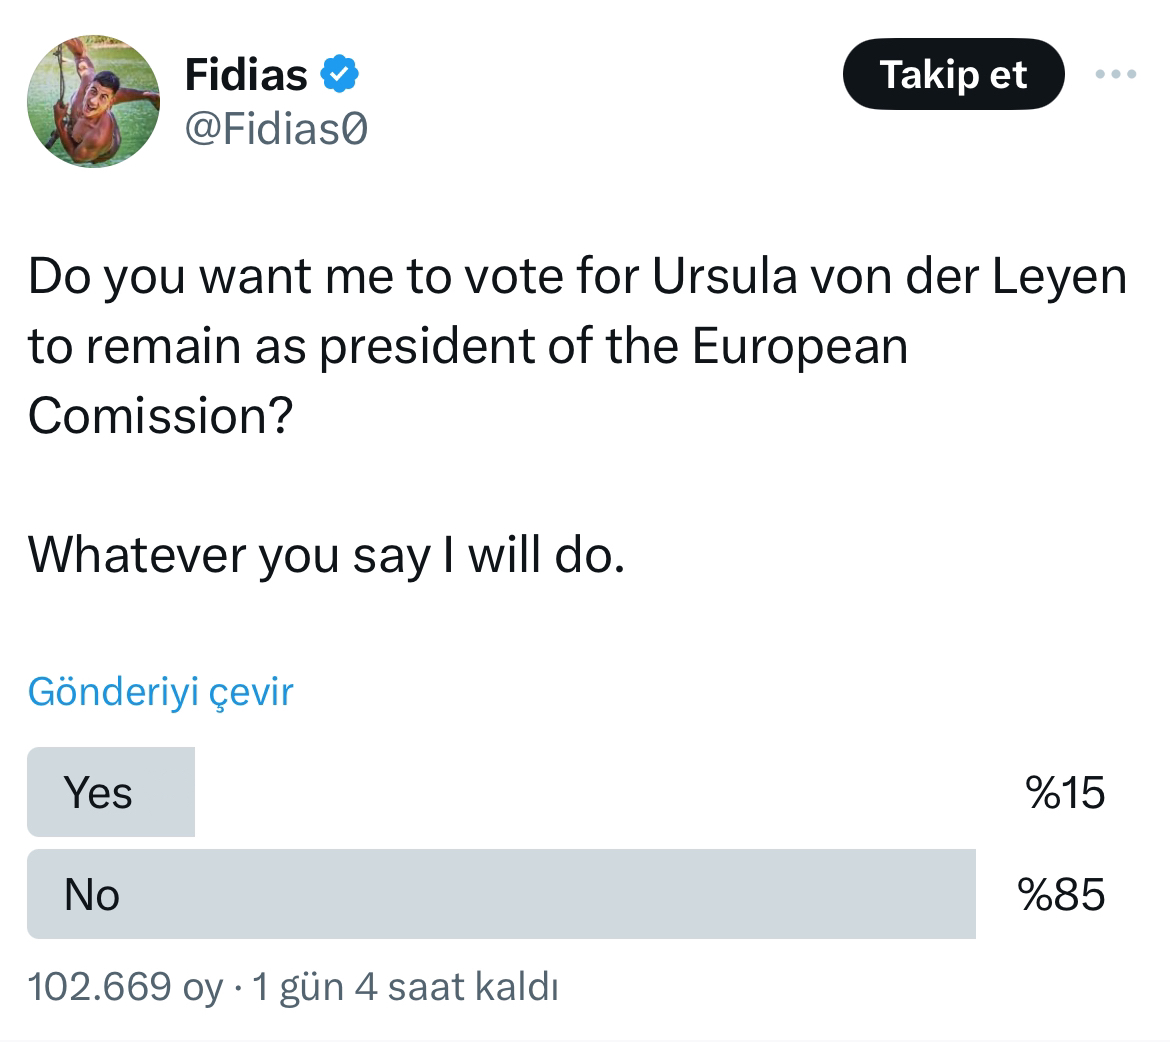
Task: Open Fidias's round profile picture
Action: tap(93, 101)
